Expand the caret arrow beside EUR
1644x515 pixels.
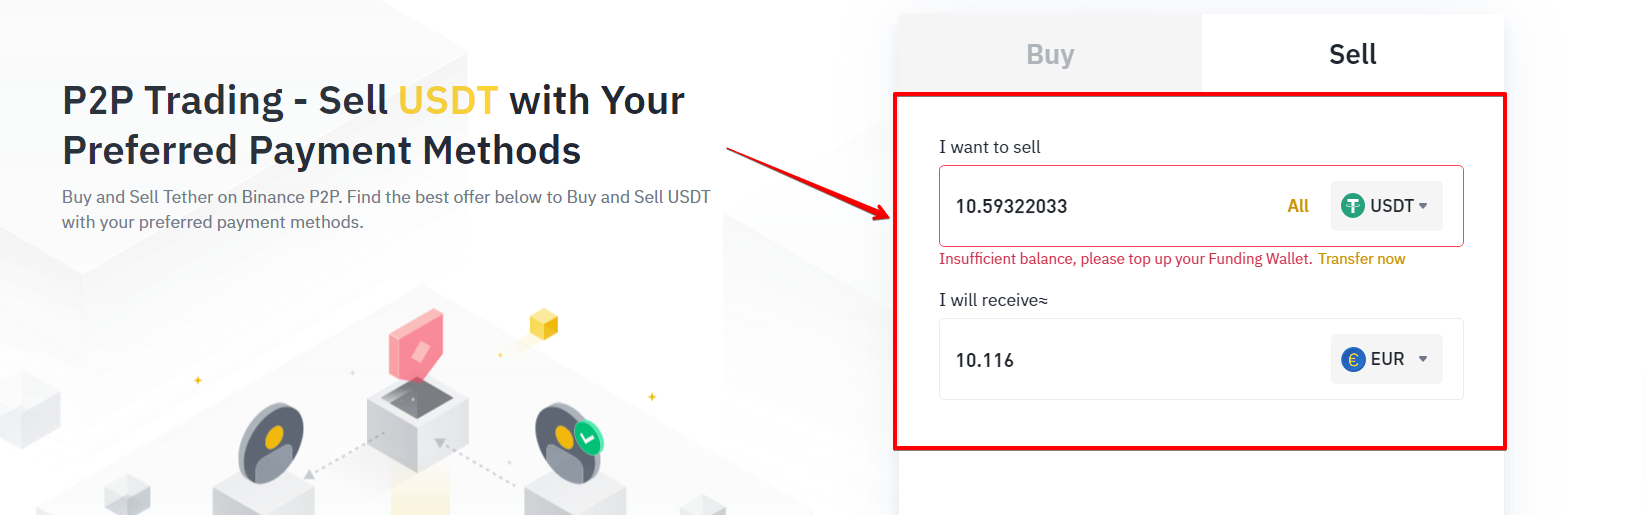coord(1423,359)
